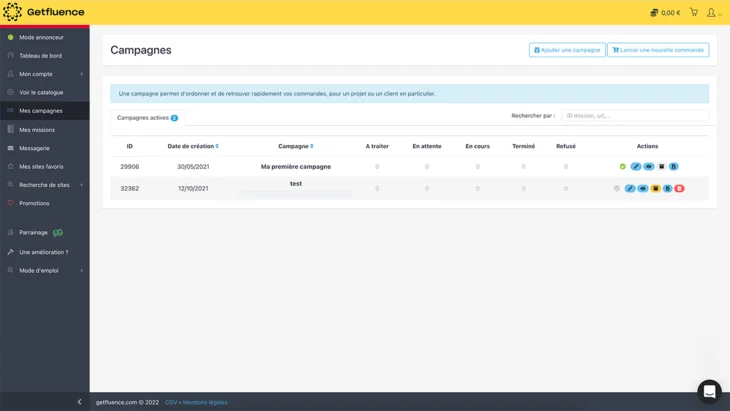
Task: Open the chat widget bubble
Action: click(x=709, y=391)
